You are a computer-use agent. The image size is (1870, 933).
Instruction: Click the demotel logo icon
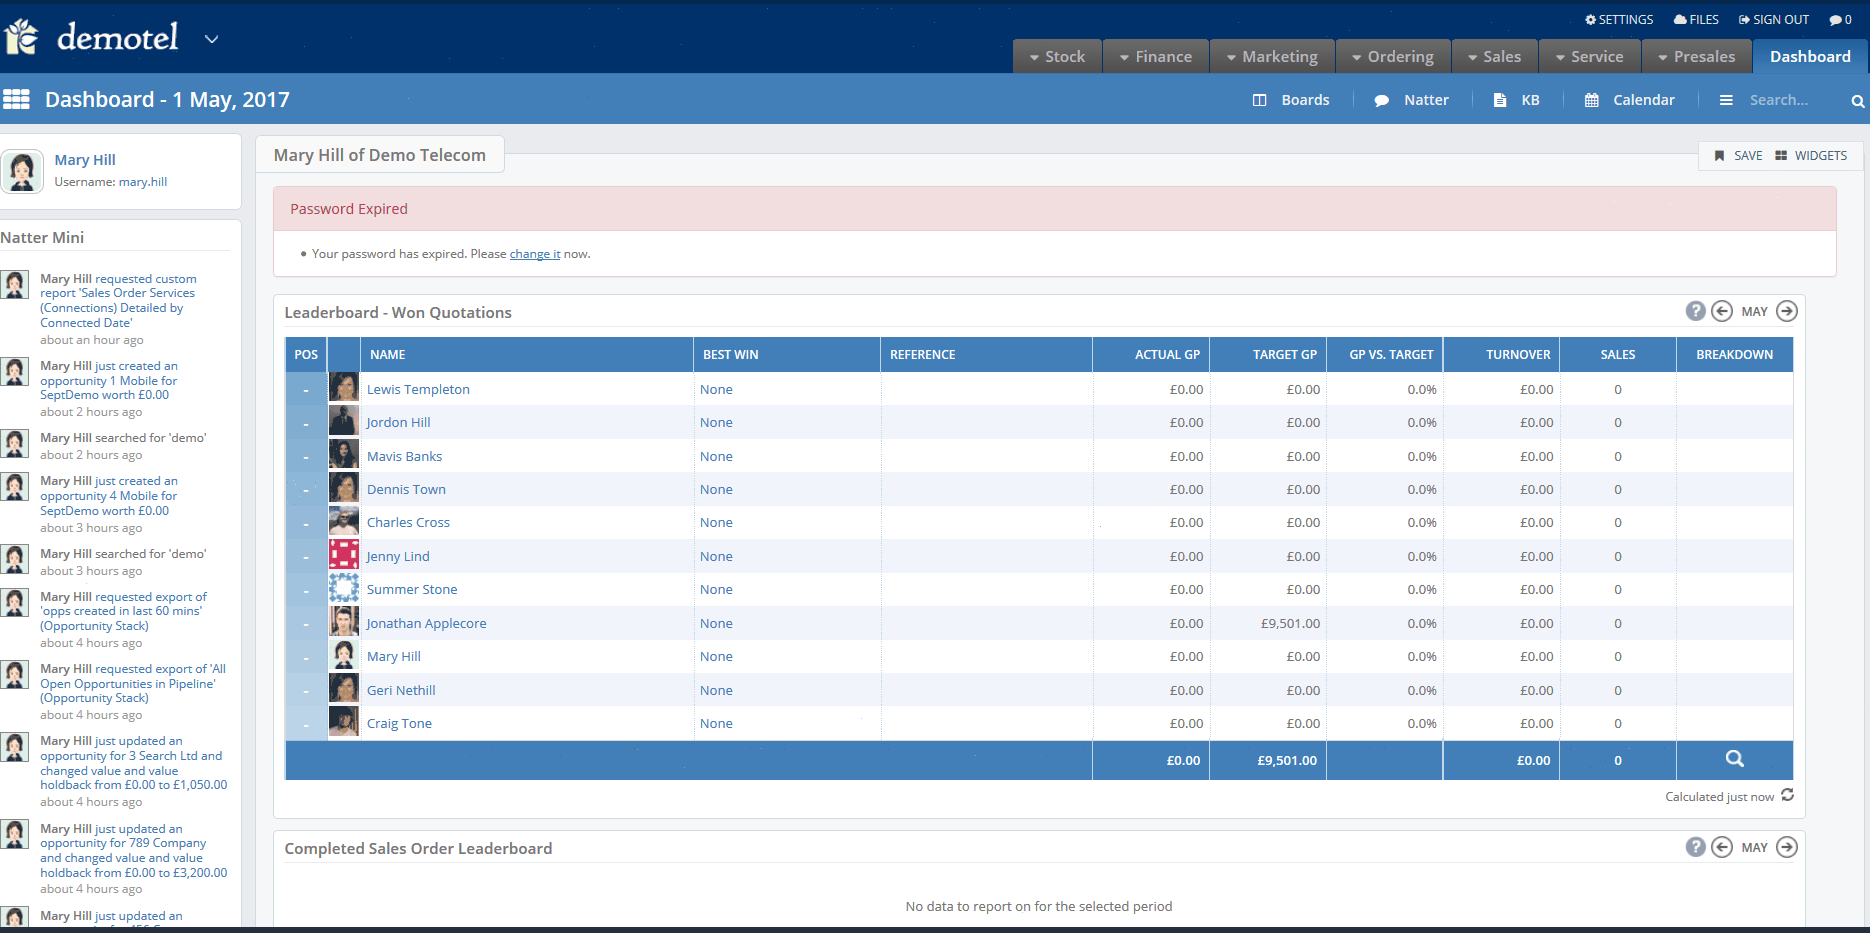21,37
